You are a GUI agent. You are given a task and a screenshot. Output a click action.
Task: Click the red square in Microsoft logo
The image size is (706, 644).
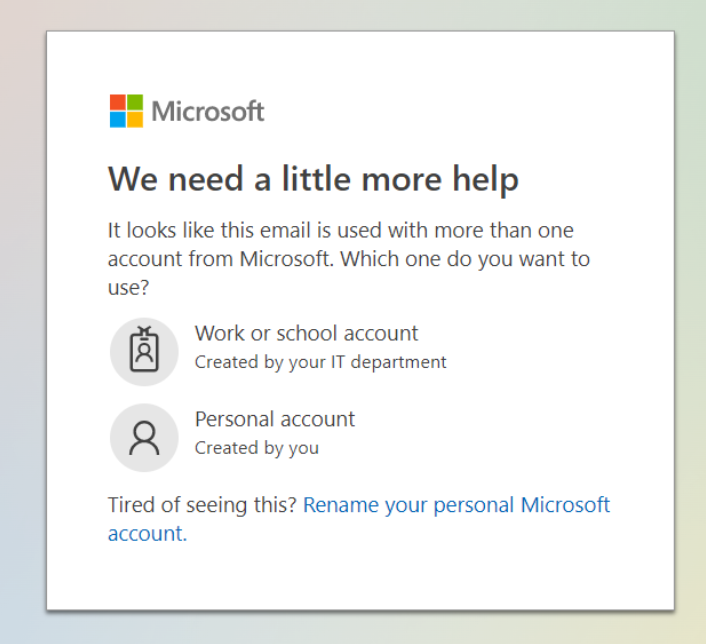[118, 102]
